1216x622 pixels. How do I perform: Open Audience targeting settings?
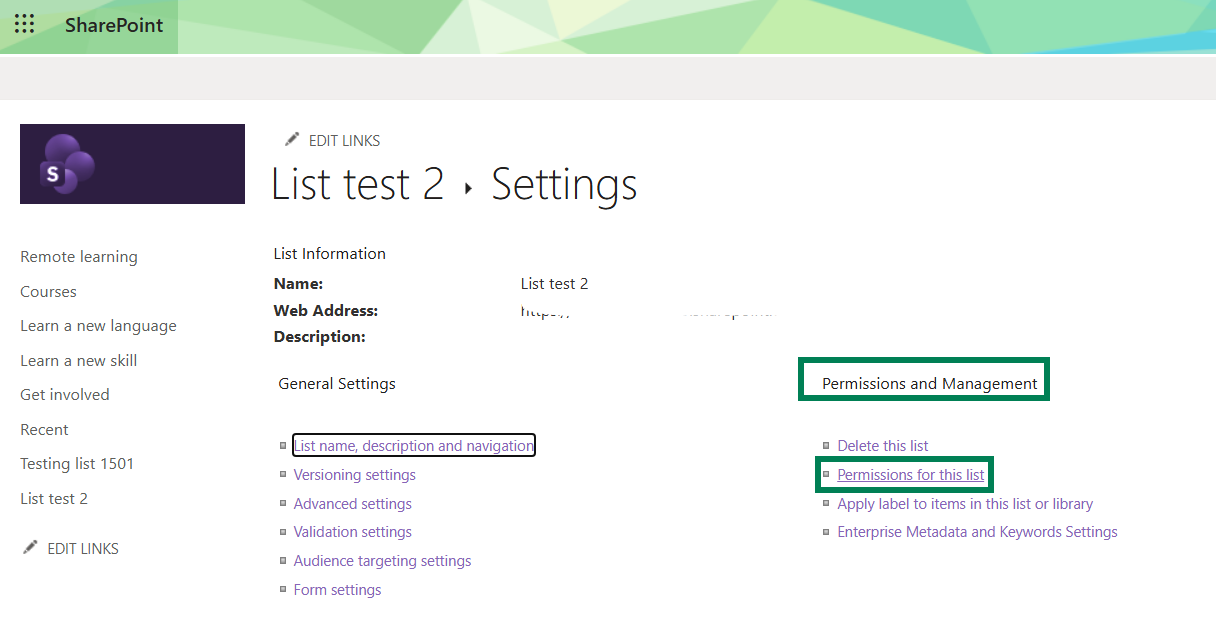click(382, 560)
